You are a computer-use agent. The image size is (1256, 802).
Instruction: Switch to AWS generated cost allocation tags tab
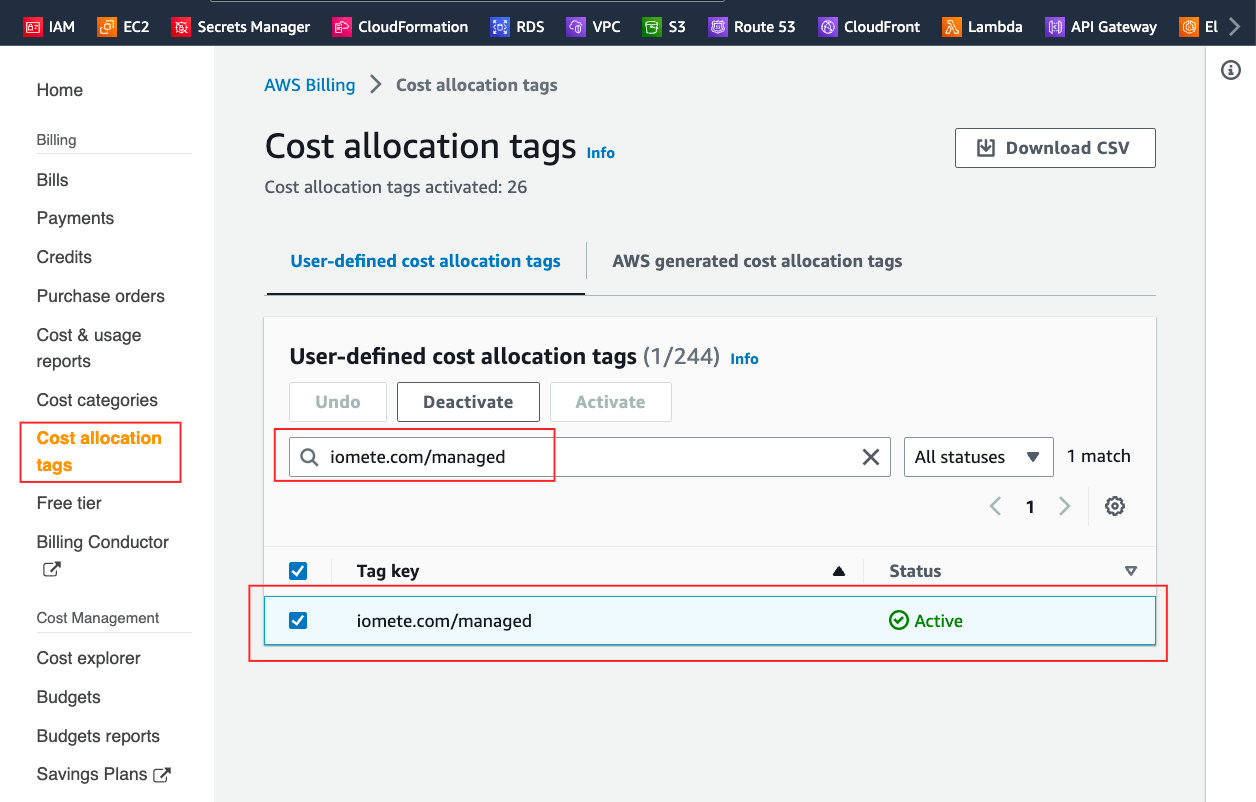point(757,261)
